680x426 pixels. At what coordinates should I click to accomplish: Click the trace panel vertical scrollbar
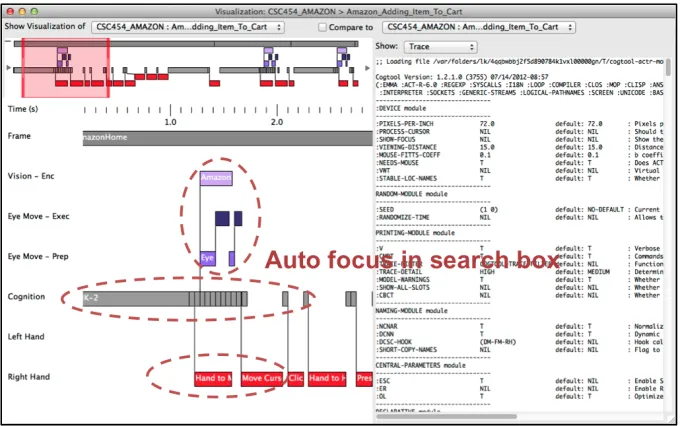pyautogui.click(x=668, y=68)
